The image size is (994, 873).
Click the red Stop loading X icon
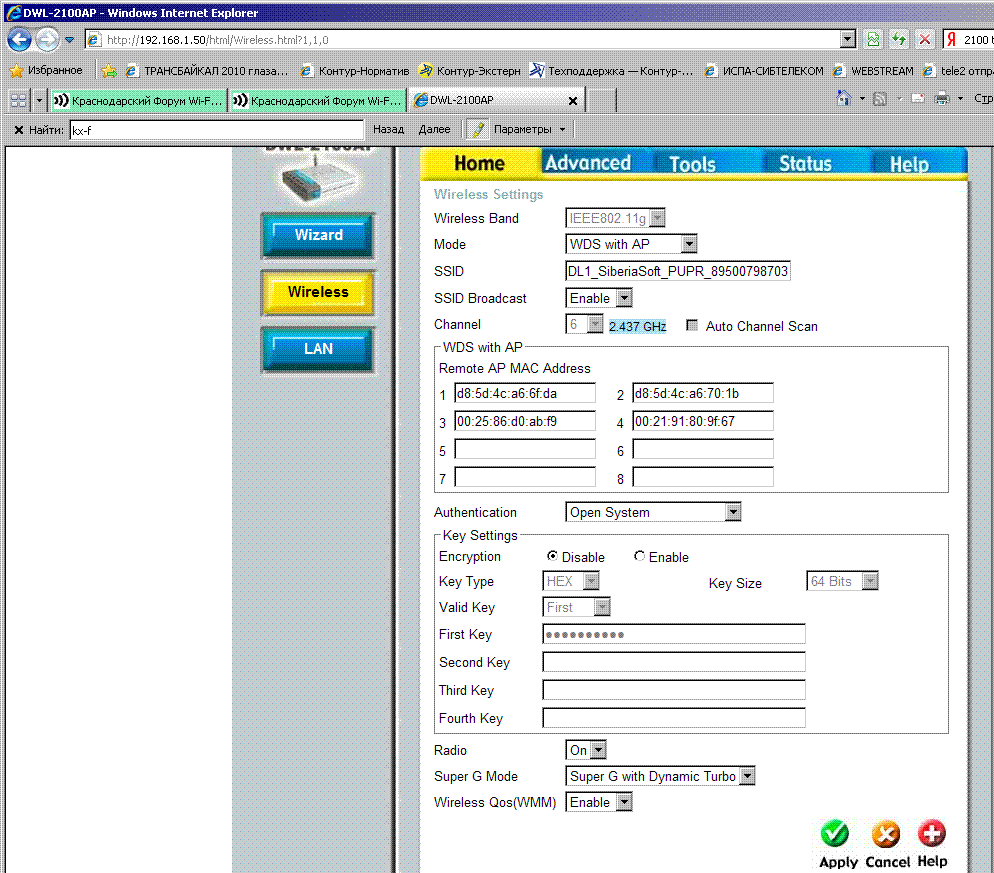pyautogui.click(x=925, y=39)
